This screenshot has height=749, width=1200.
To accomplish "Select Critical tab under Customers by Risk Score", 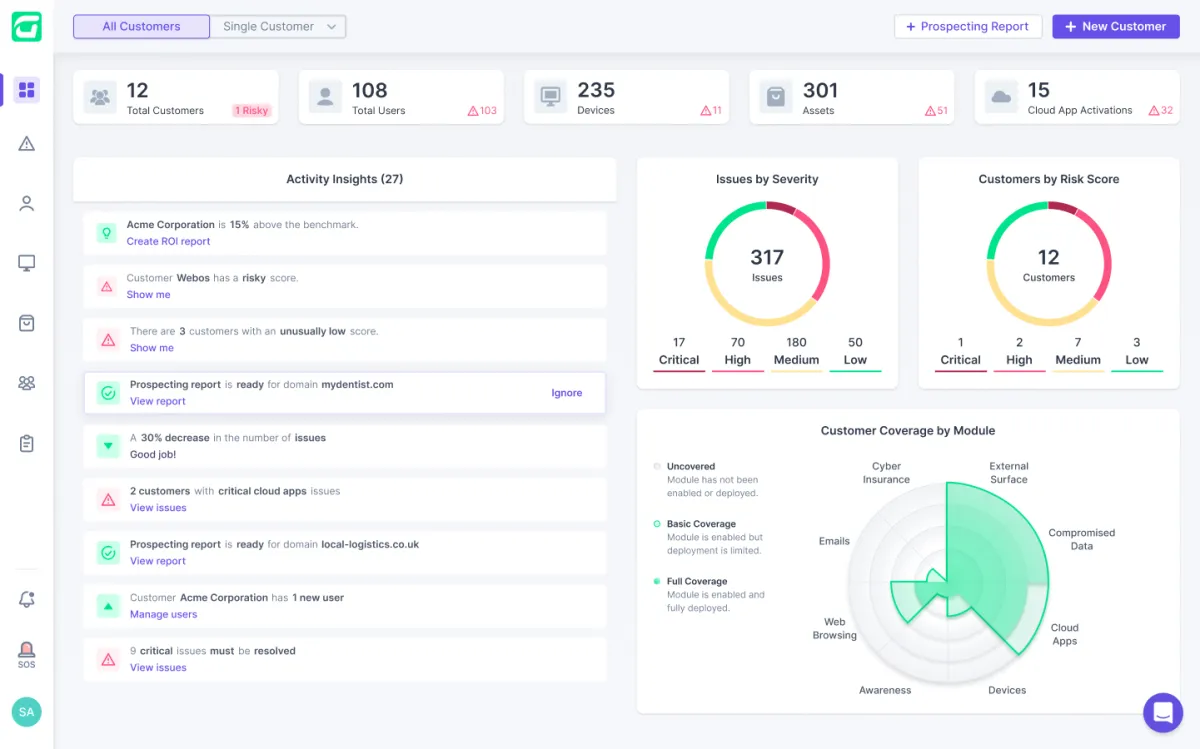I will (961, 352).
